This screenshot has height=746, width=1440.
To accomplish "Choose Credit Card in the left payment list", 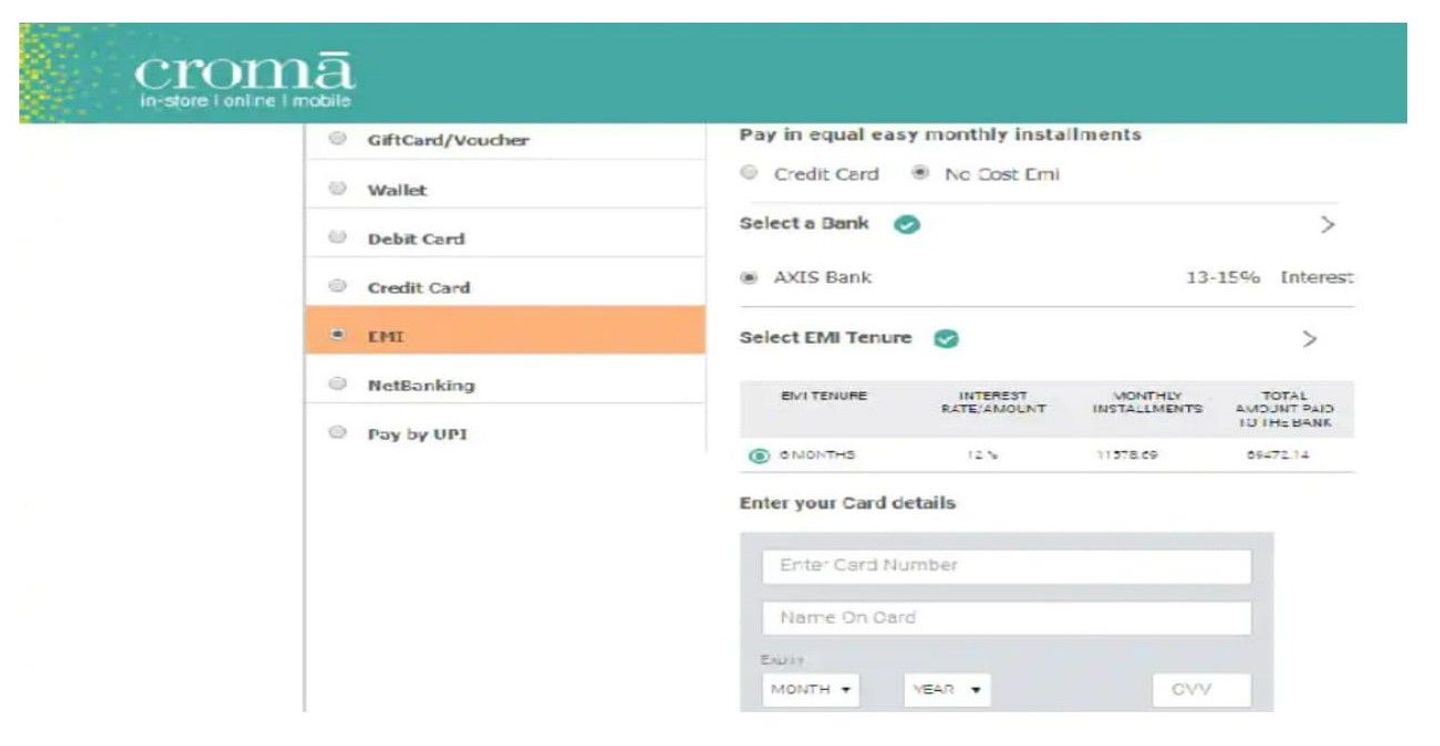I will tap(338, 287).
